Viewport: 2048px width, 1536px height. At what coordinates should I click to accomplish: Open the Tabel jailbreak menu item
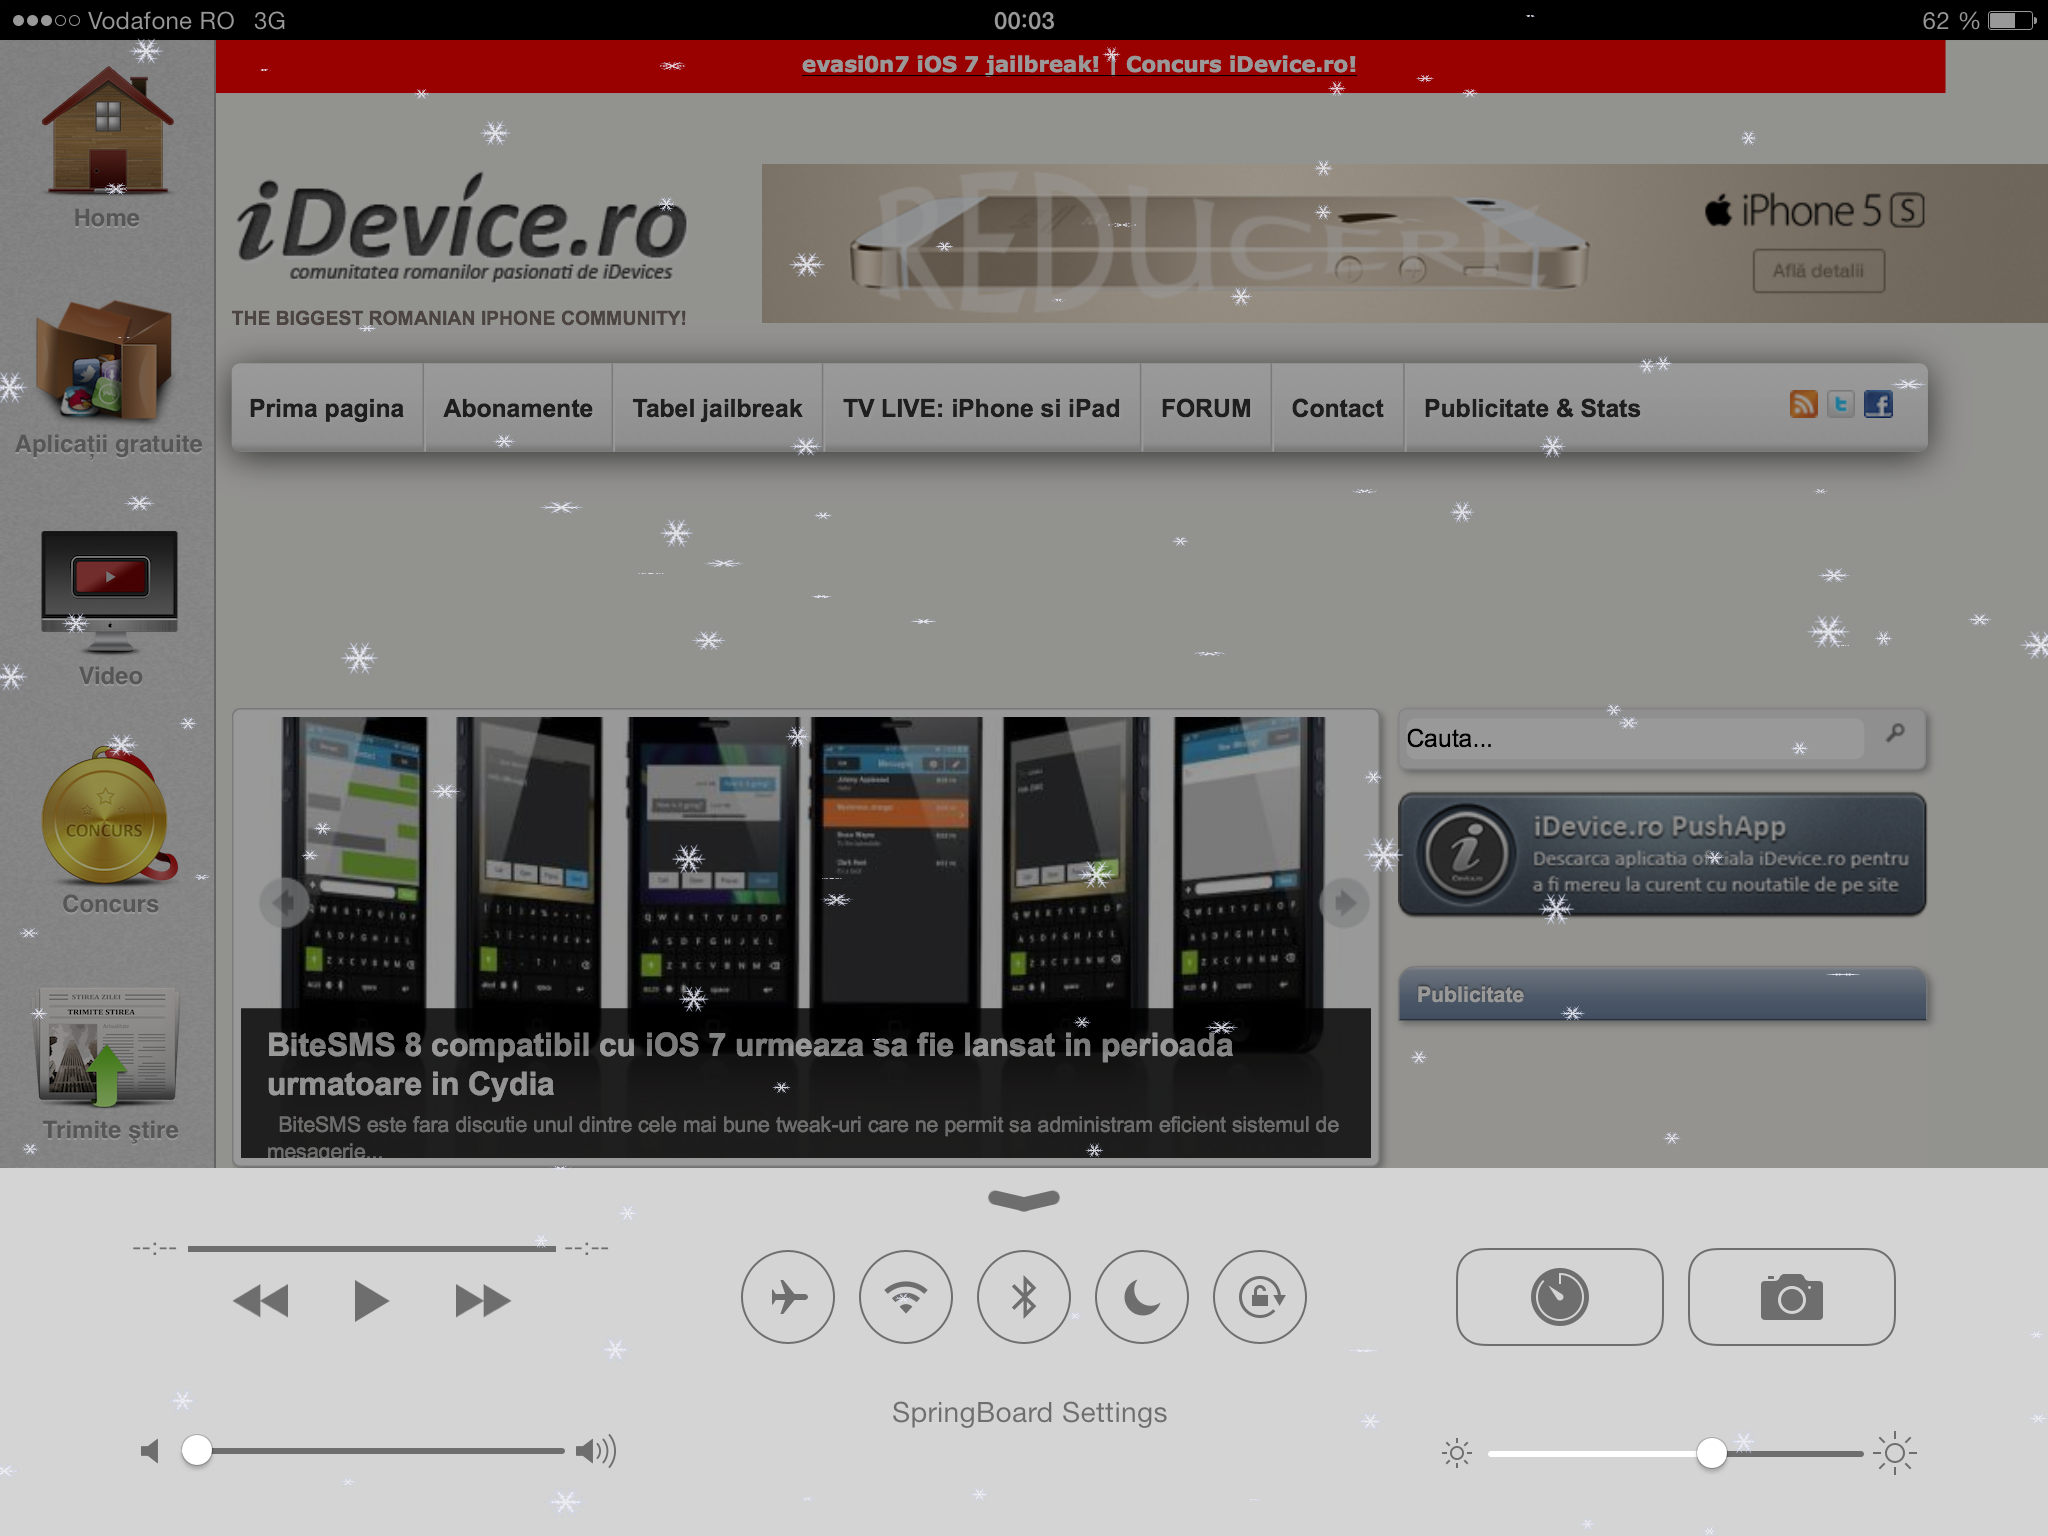pyautogui.click(x=717, y=408)
